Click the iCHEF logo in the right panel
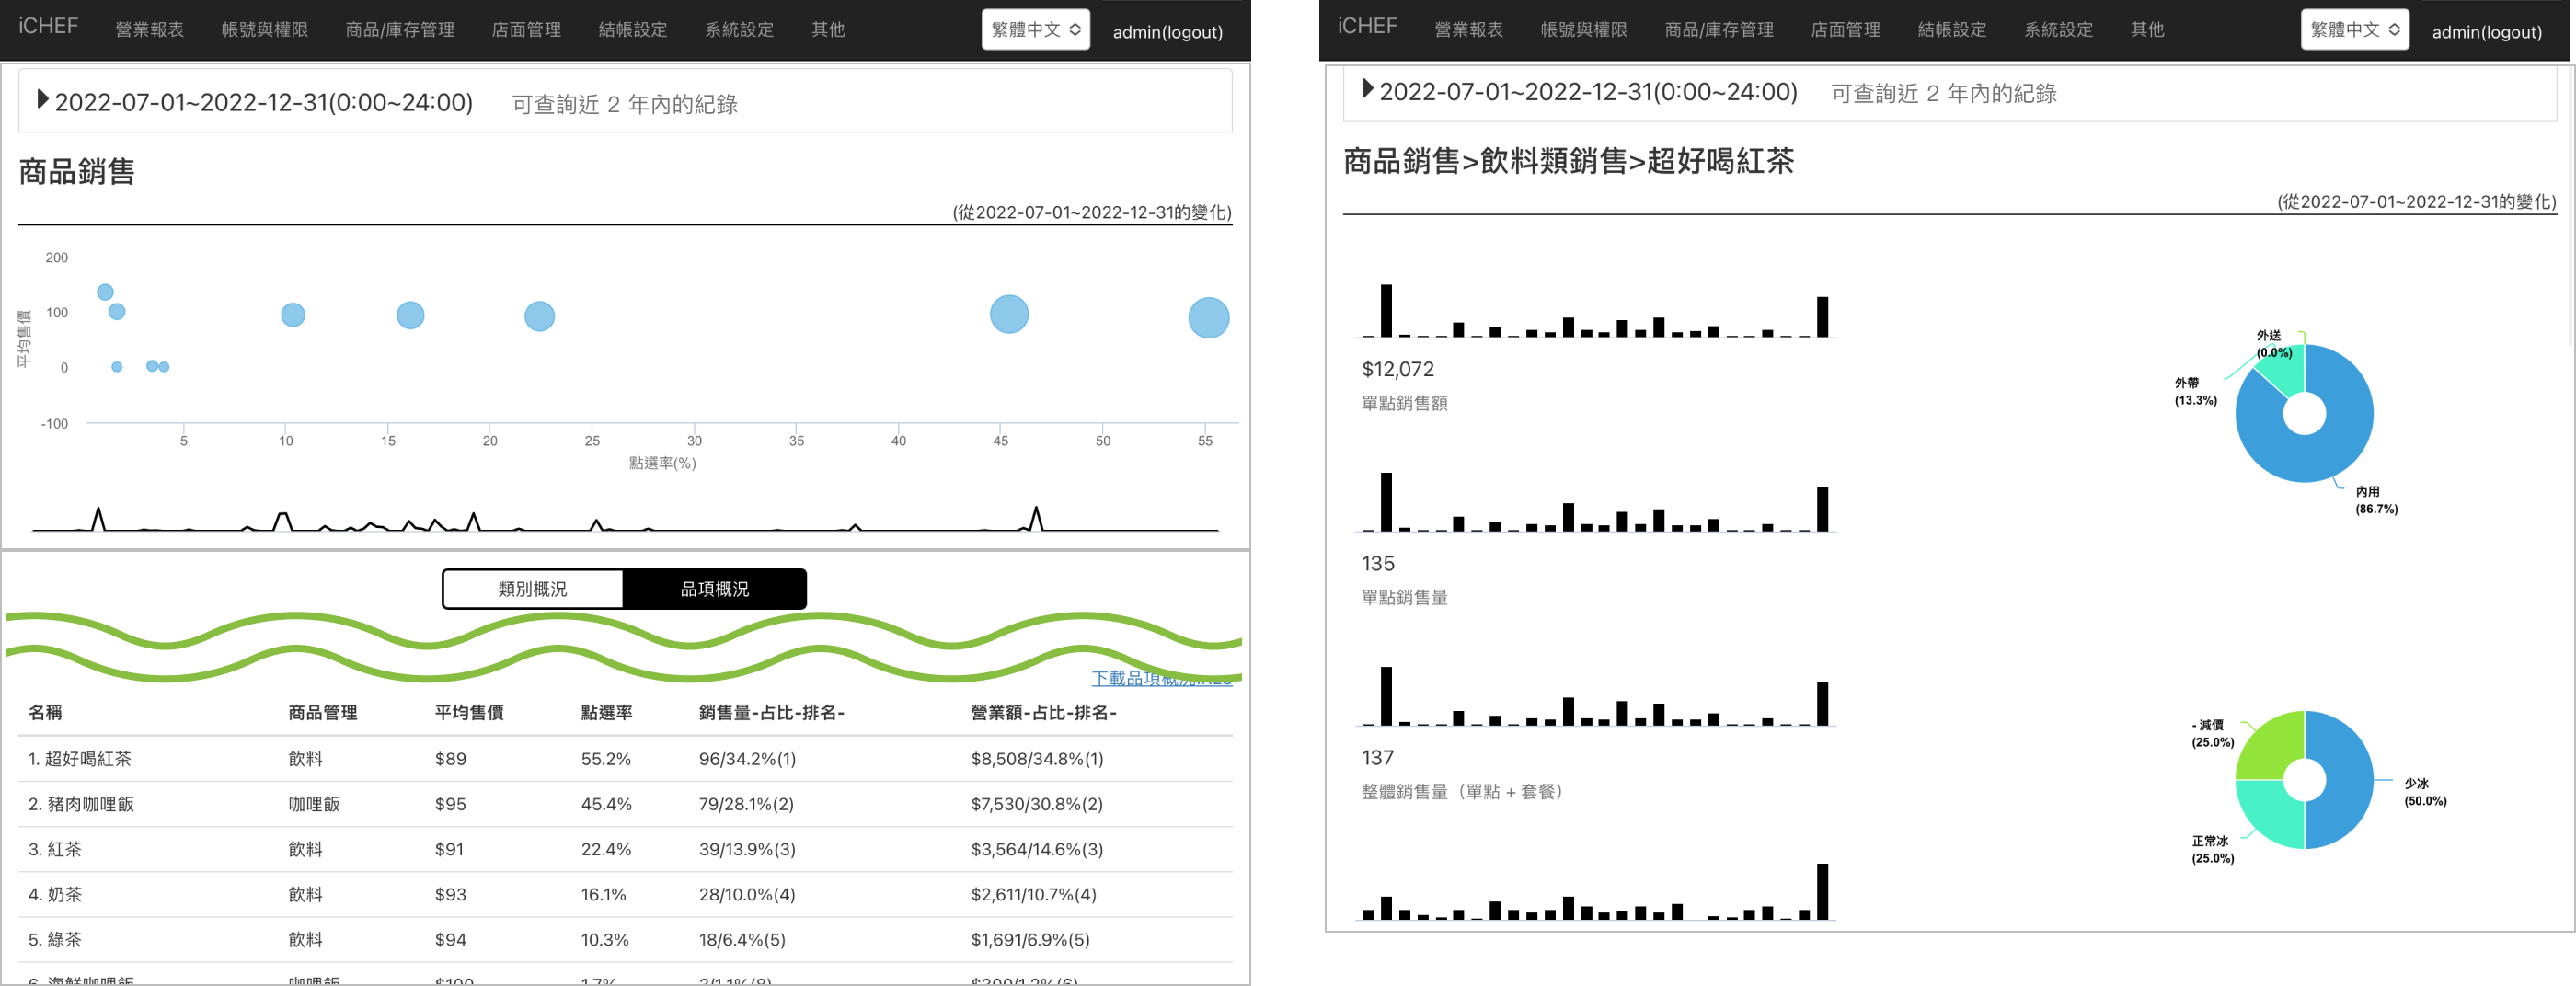Viewport: 2576px width, 986px height. 1367,26
